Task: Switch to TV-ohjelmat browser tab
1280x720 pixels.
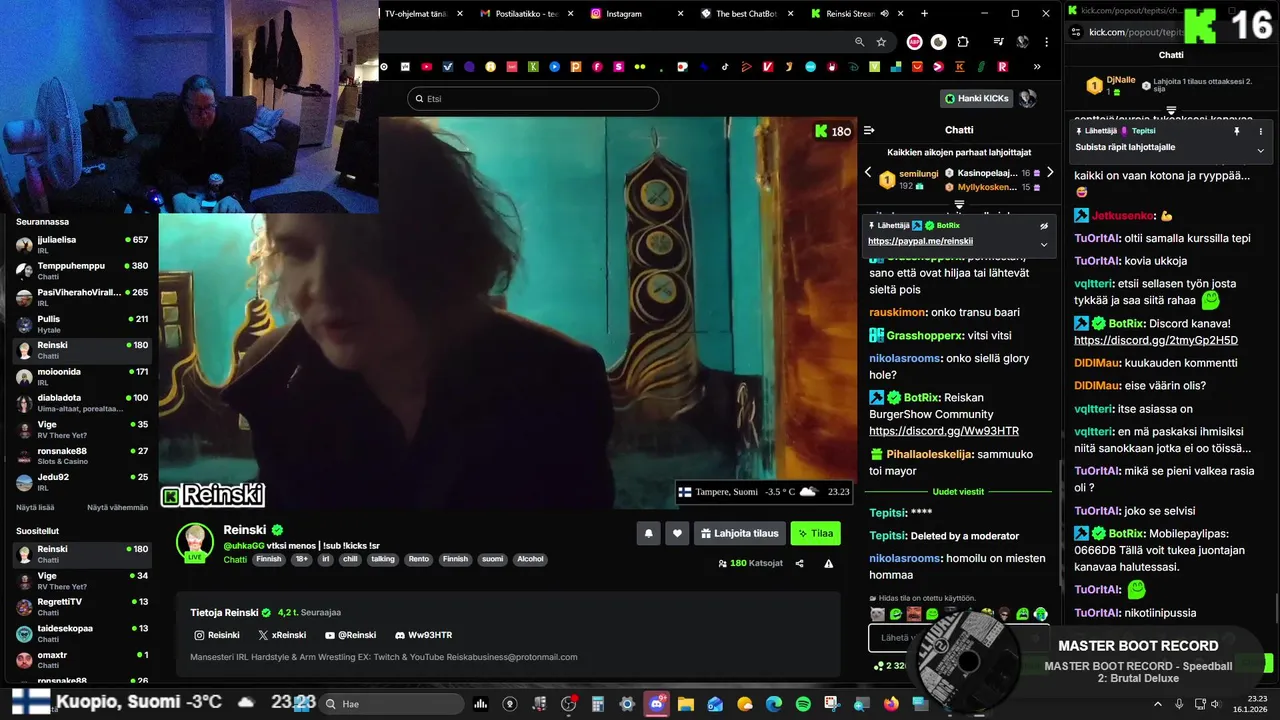Action: (415, 14)
